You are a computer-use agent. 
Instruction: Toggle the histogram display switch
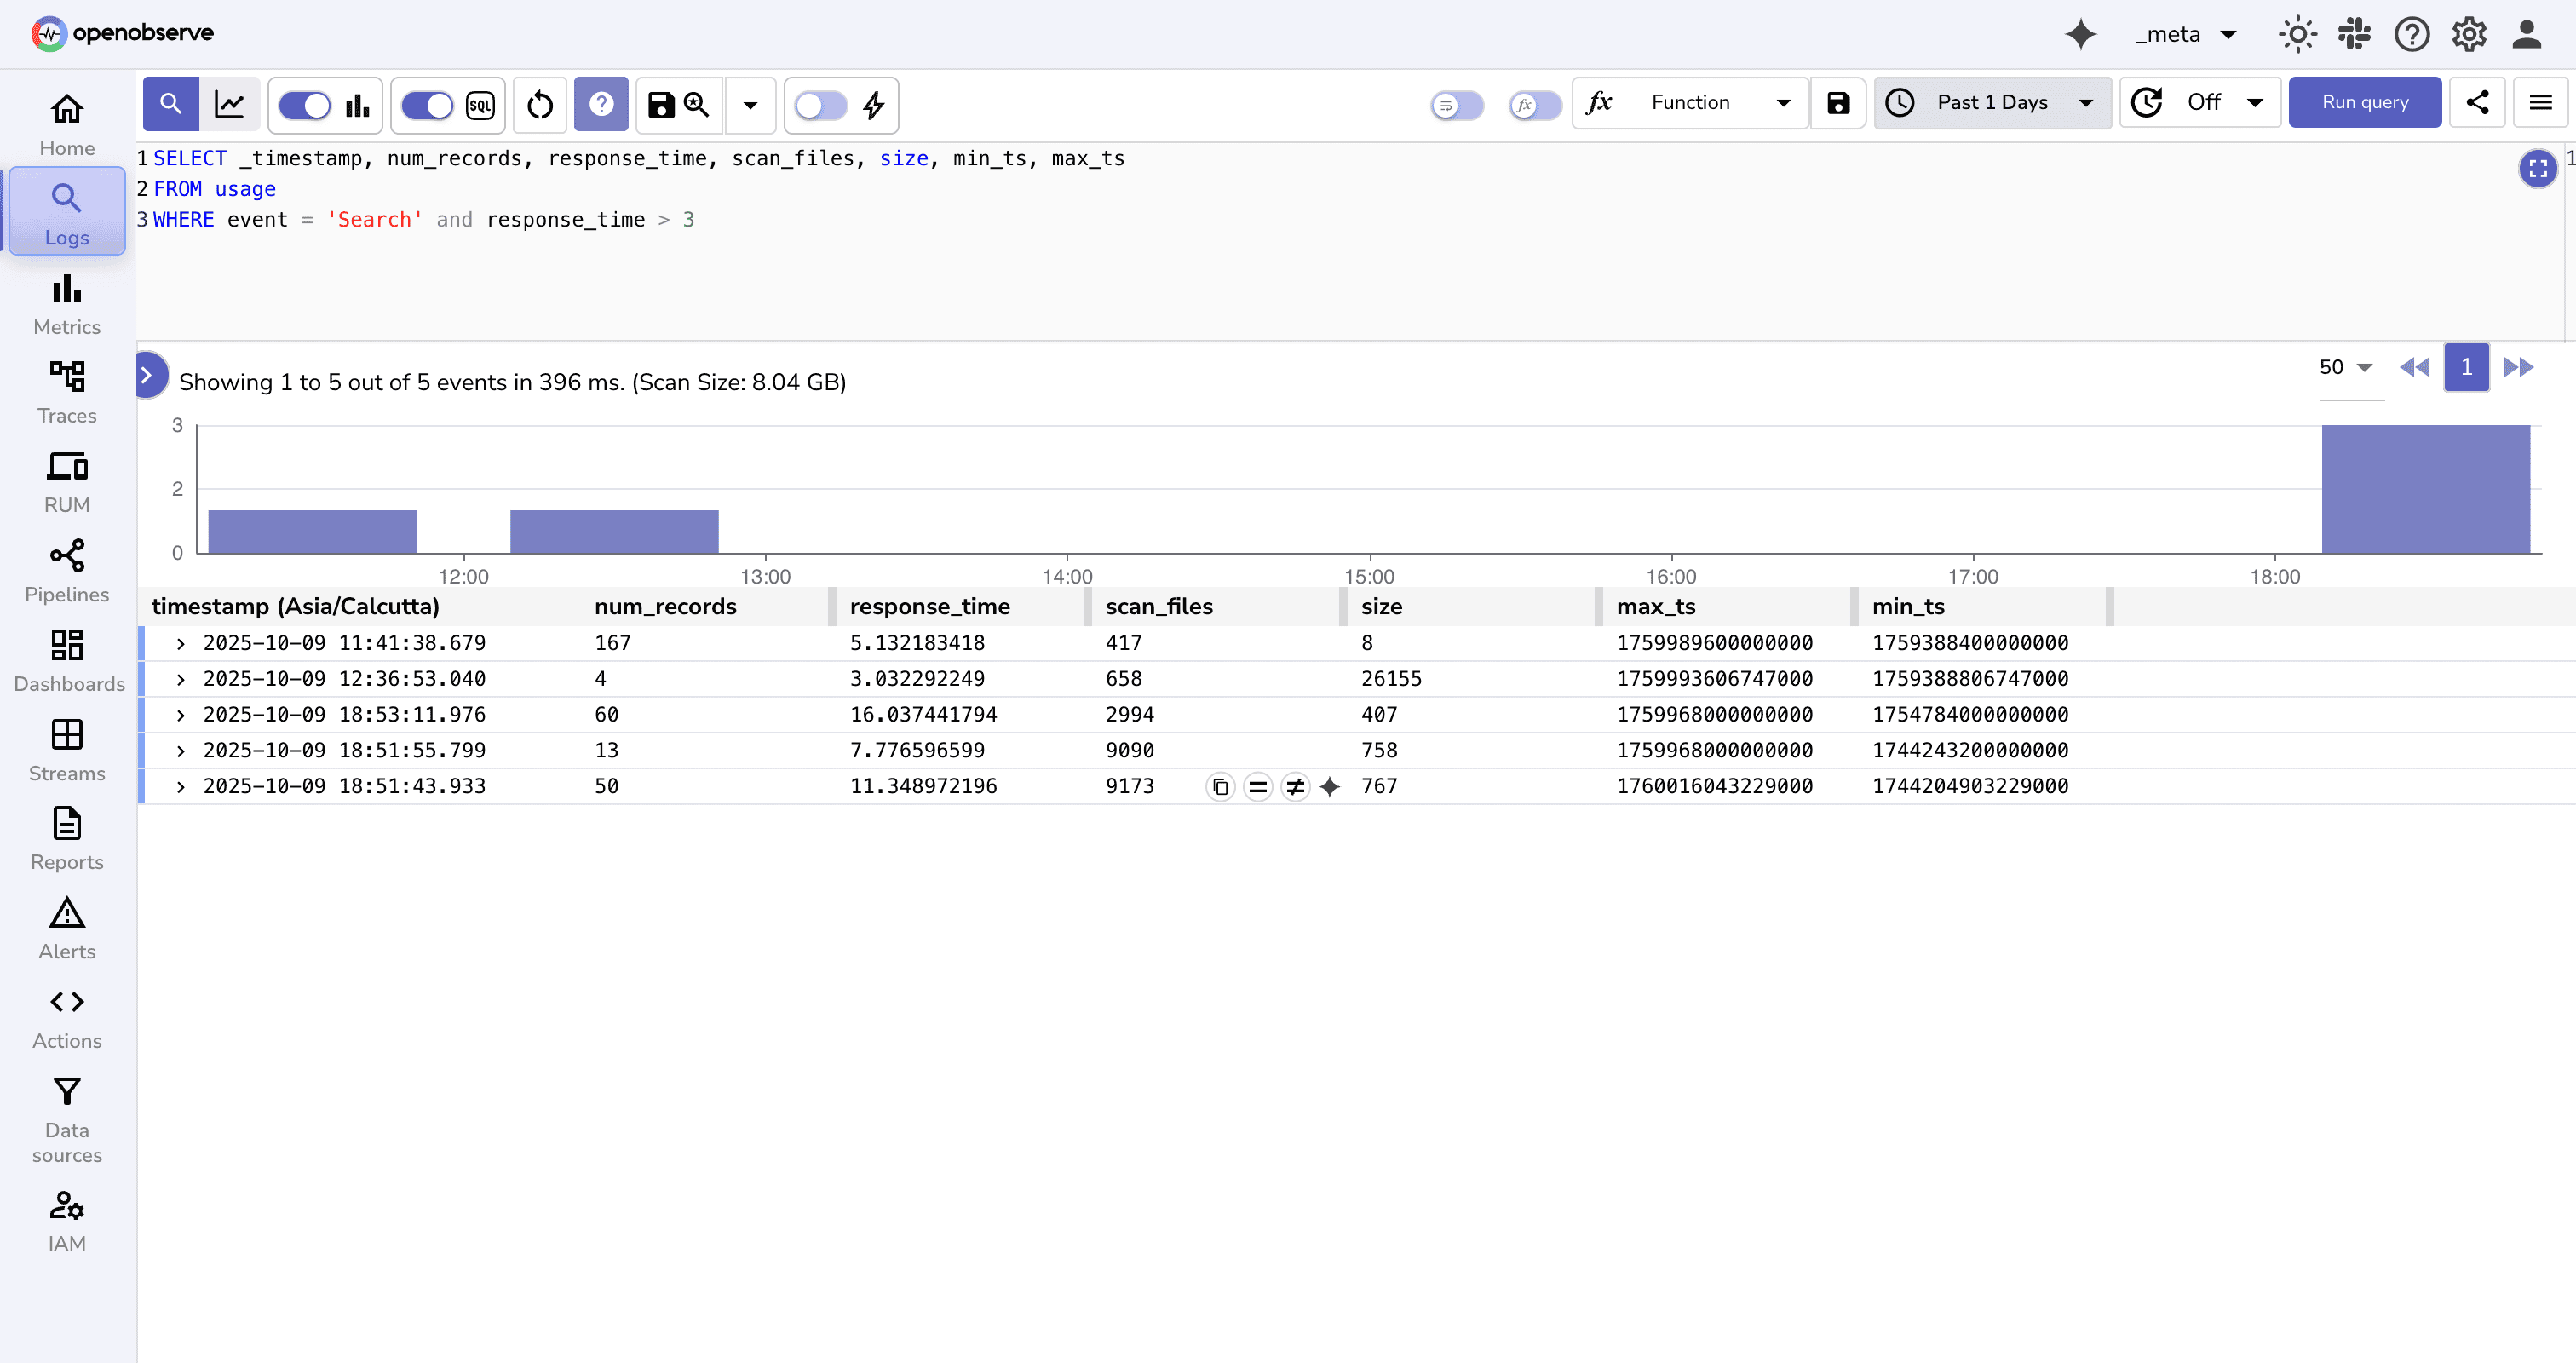click(305, 104)
